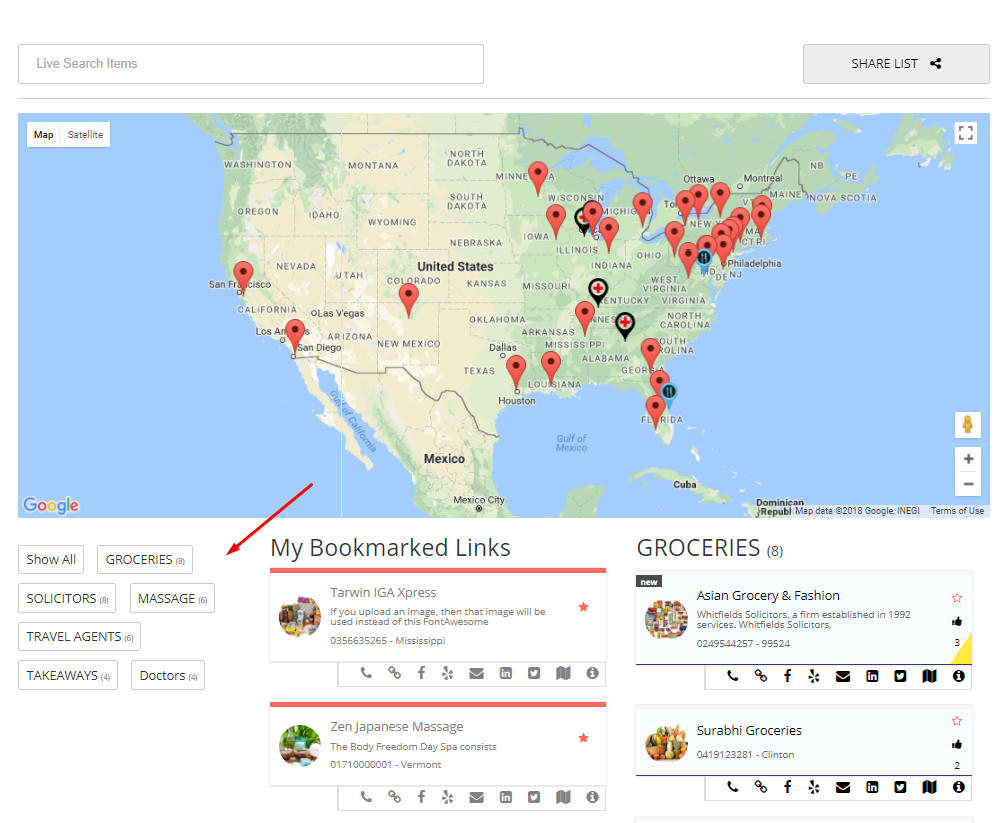Click the link icon under Zen Japanese Massage
The width and height of the screenshot is (1003, 823).
pos(395,797)
